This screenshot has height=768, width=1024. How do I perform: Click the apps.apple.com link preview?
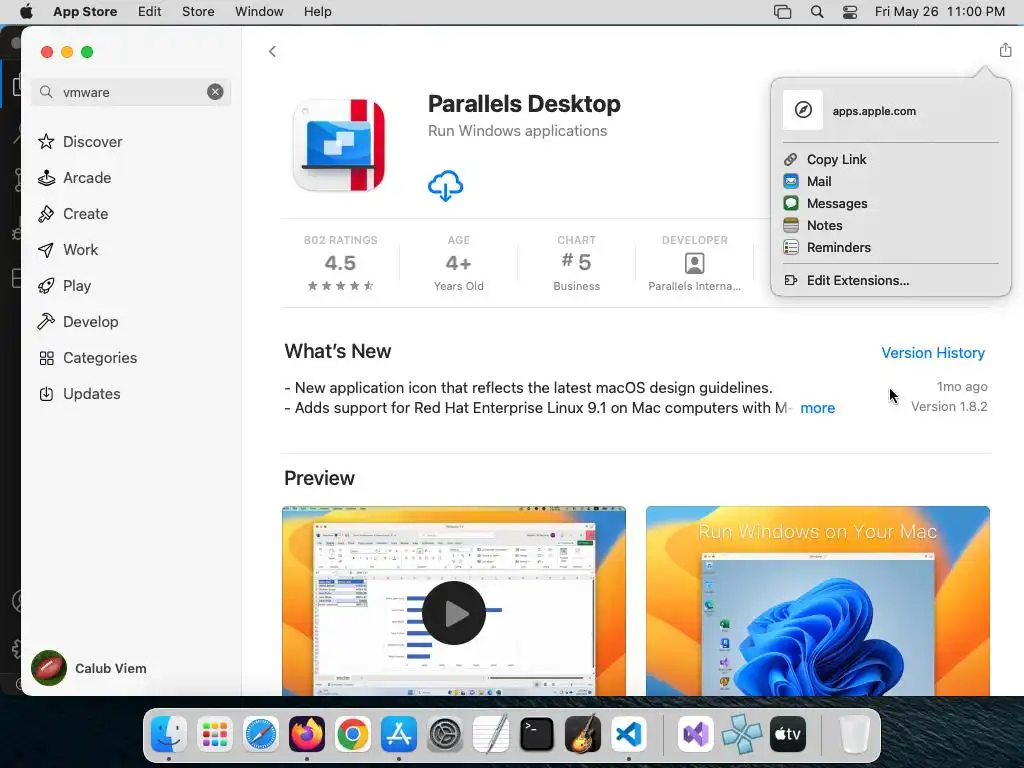tap(891, 110)
